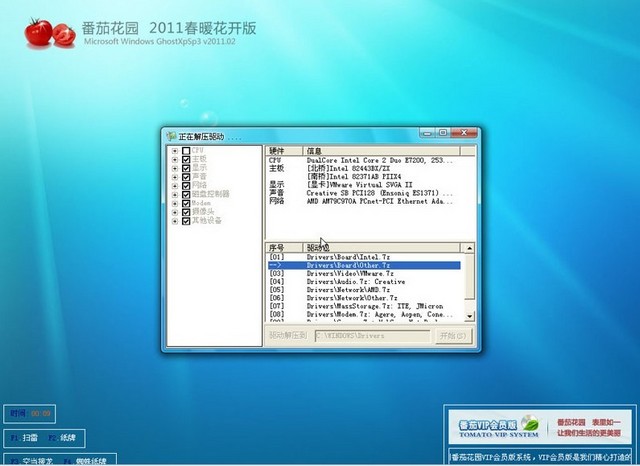This screenshot has width=640, height=466.
Task: Select Drivers\Network\AMD.7z entry [05]
Action: [364, 290]
